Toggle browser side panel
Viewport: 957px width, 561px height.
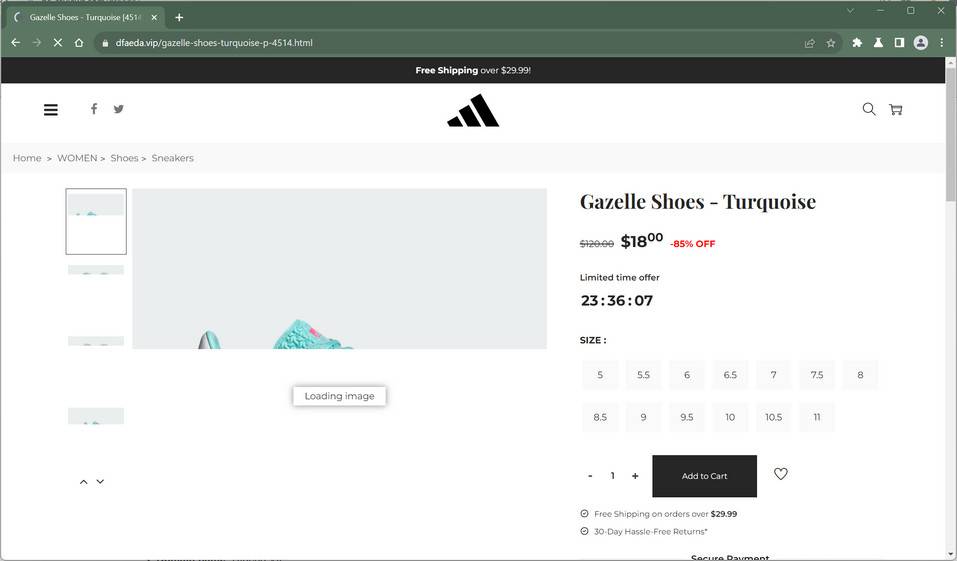coord(899,43)
